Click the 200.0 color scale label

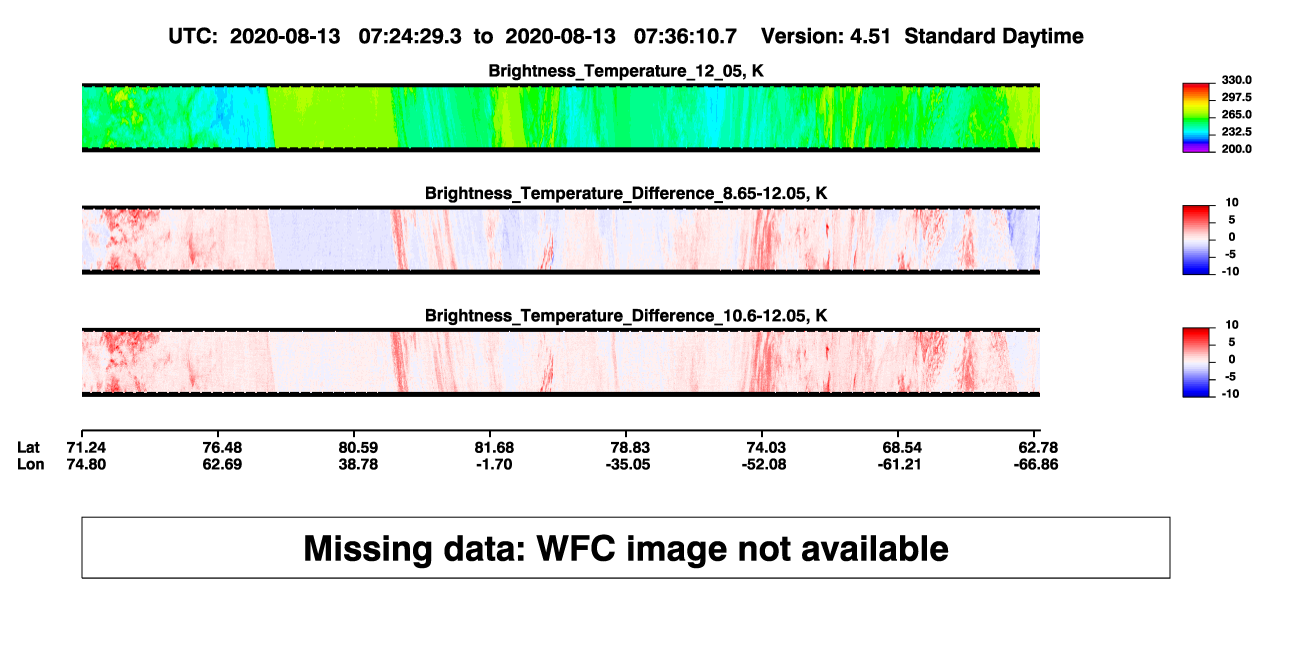pos(1237,149)
